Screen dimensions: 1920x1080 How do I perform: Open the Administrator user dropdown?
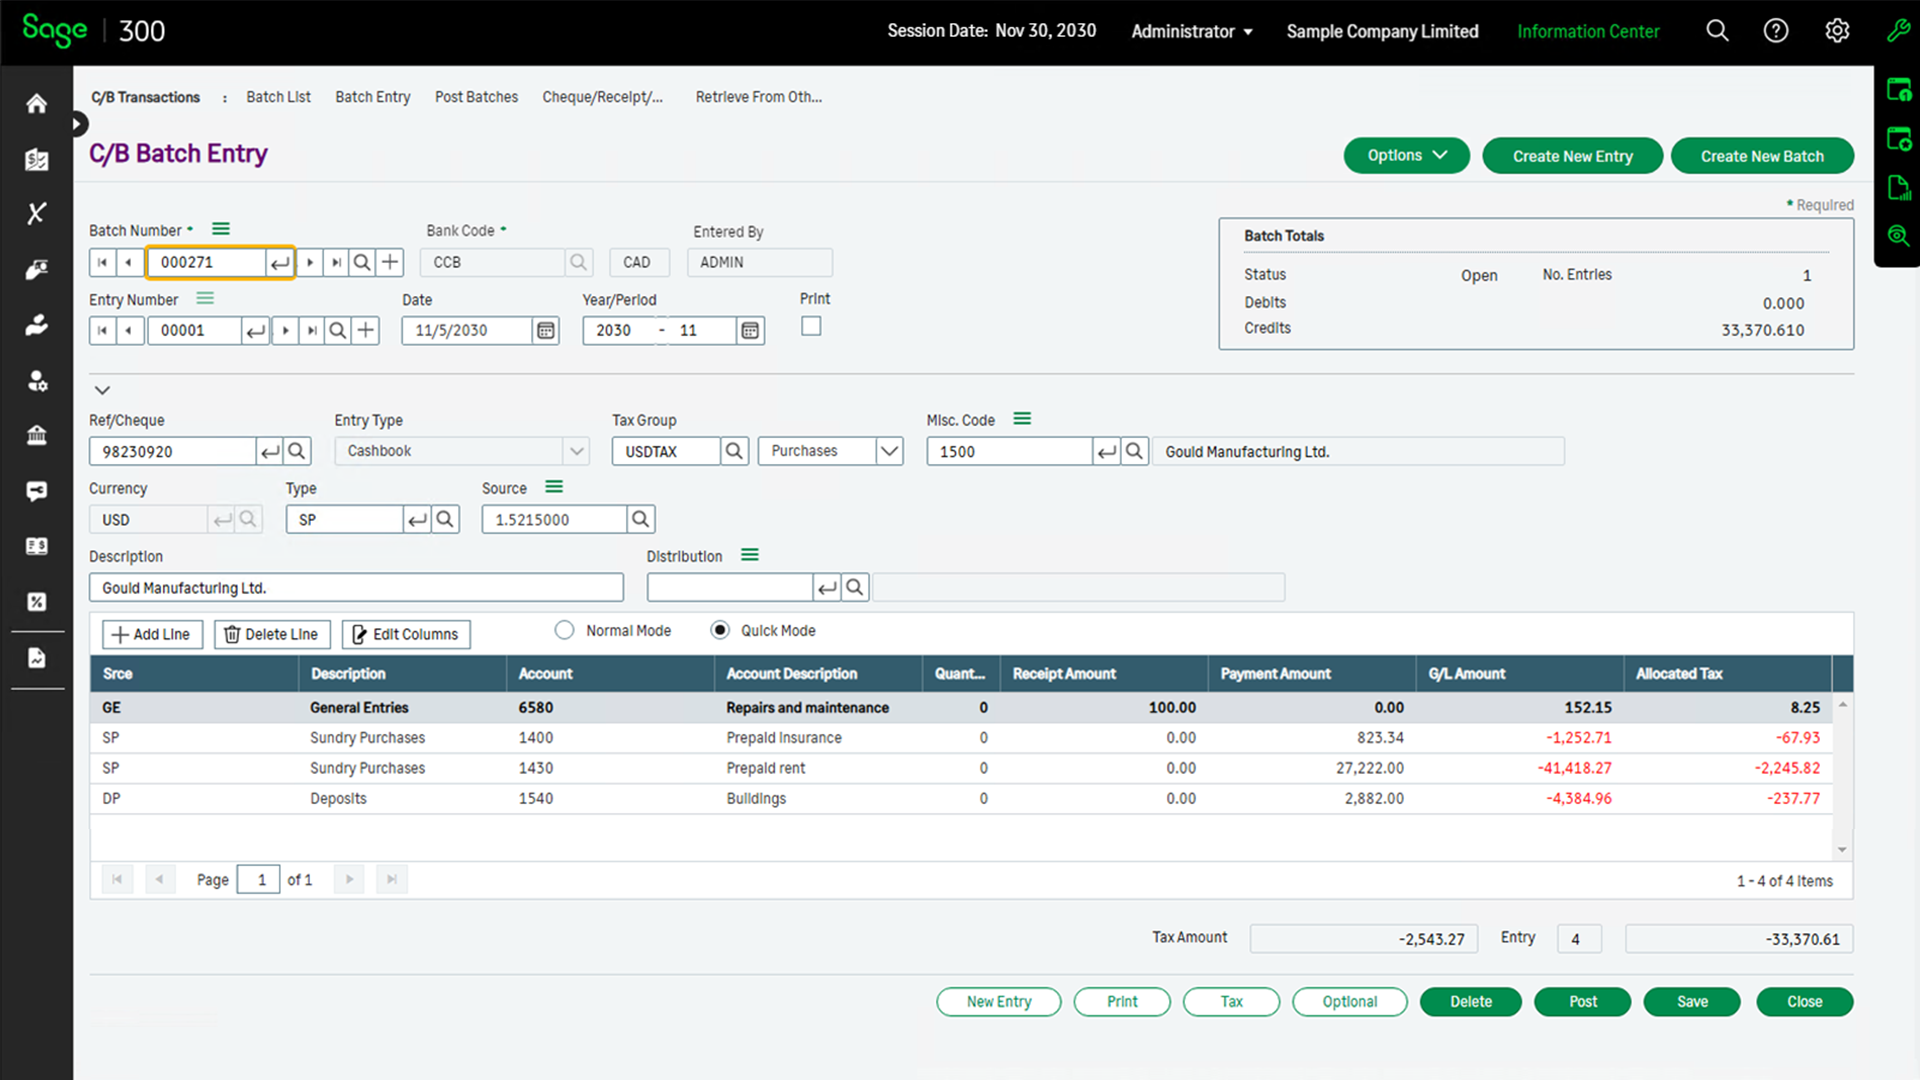[x=1192, y=31]
